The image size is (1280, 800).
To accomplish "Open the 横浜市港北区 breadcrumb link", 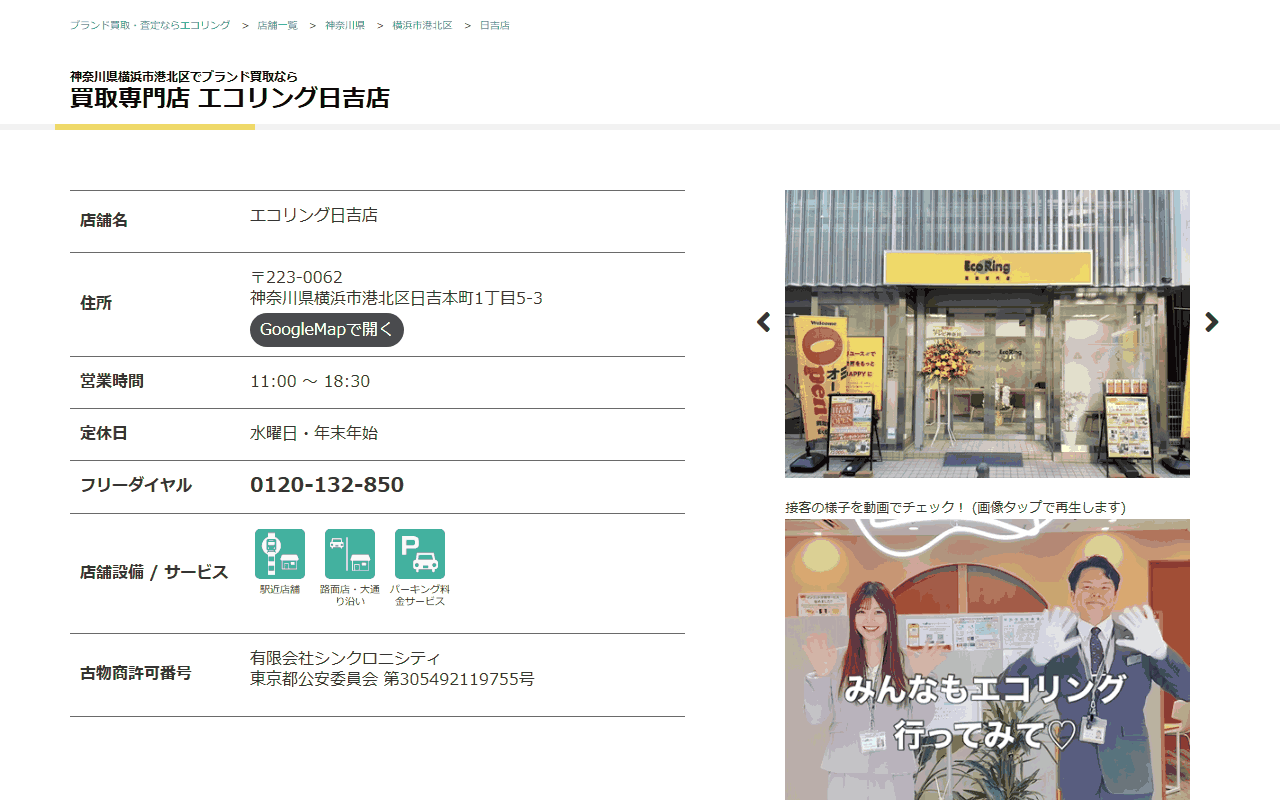I will (x=422, y=25).
